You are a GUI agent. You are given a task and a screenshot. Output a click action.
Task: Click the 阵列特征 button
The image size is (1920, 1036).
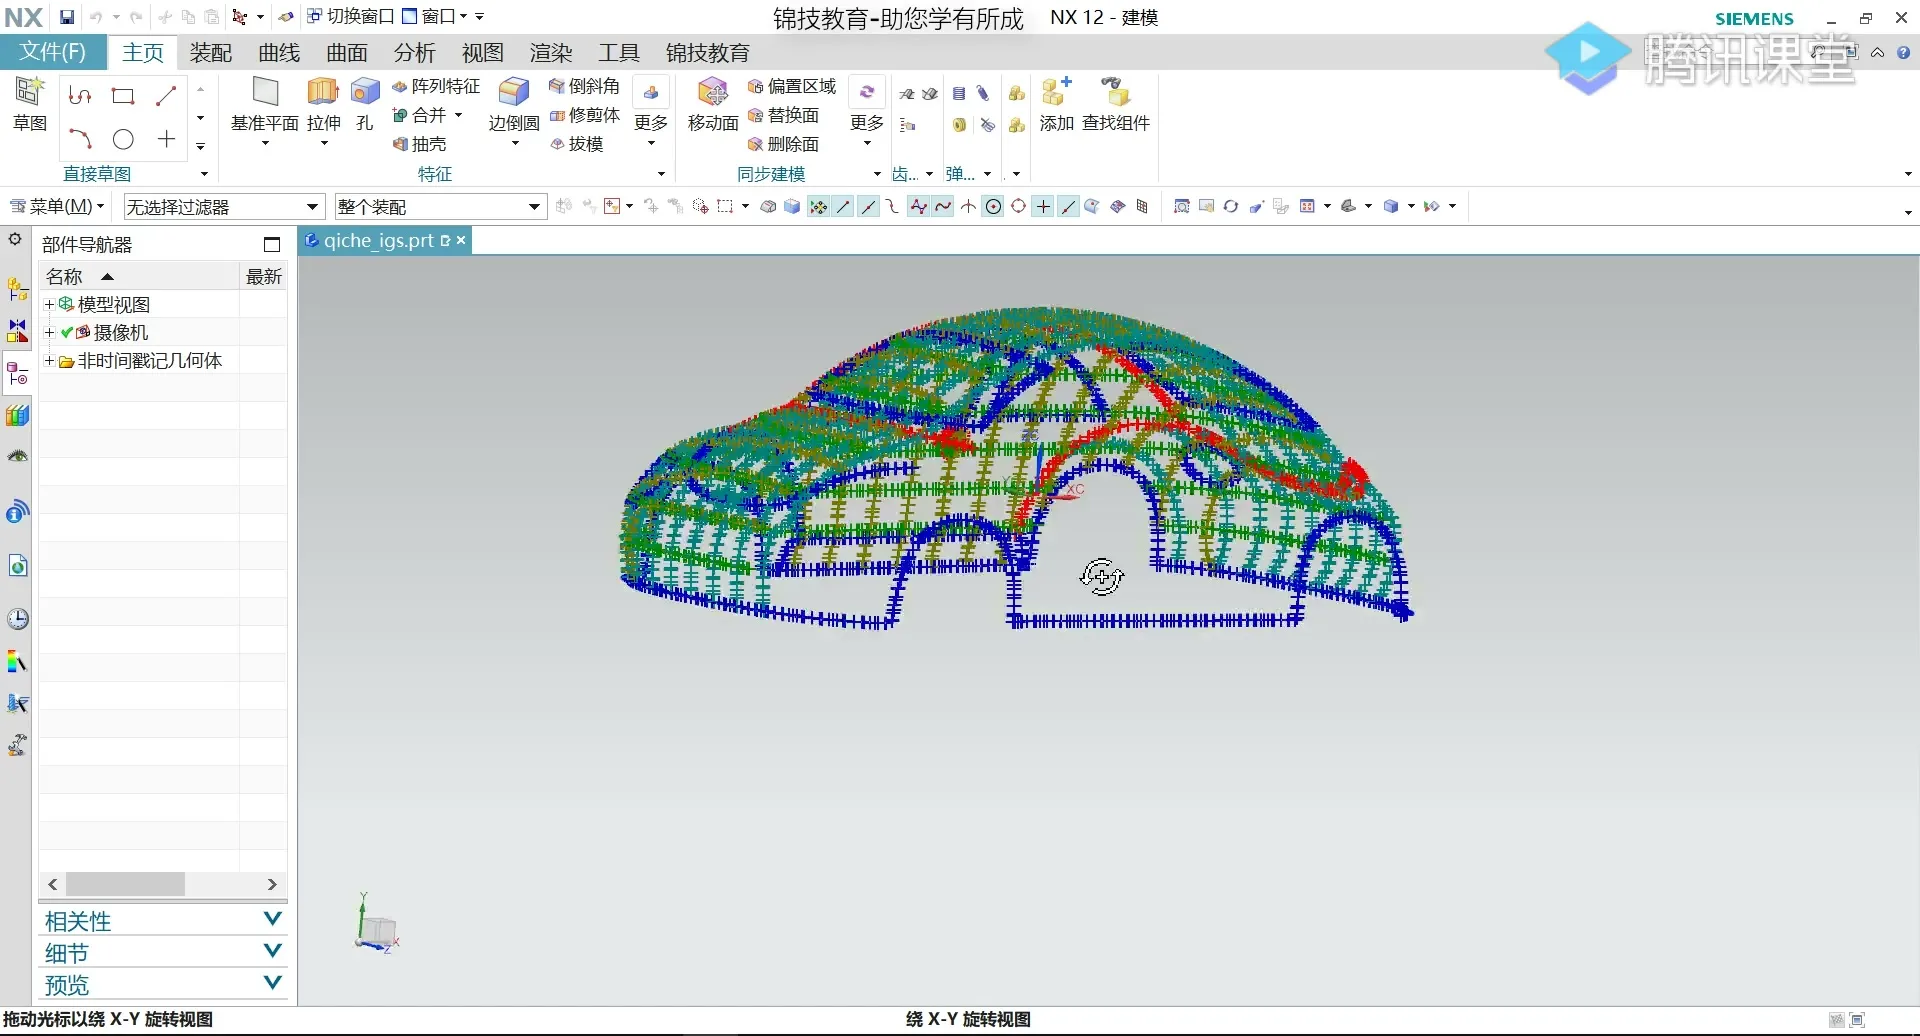(x=437, y=87)
